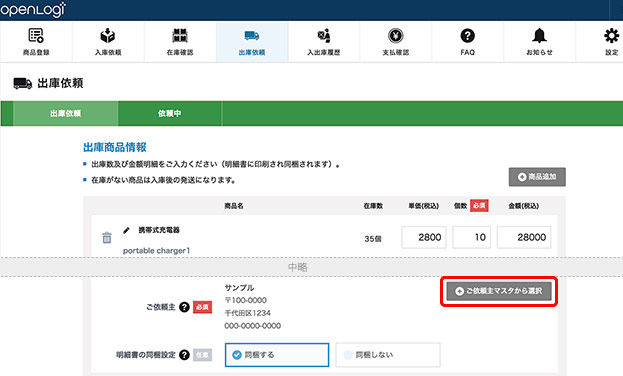623x376 pixels.
Task: Click ご依頼主マスタから選択 button
Action: (499, 291)
